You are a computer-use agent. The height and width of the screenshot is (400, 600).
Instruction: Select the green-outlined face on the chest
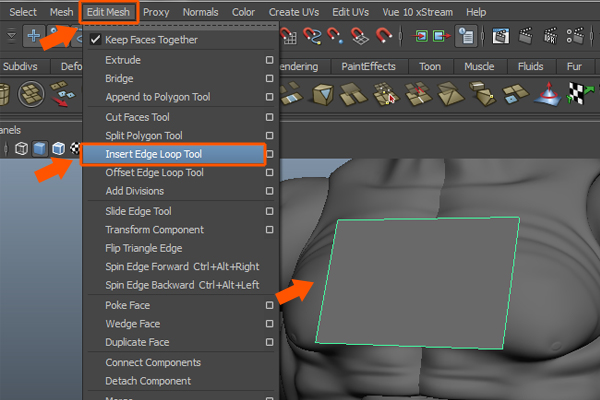tap(417, 283)
